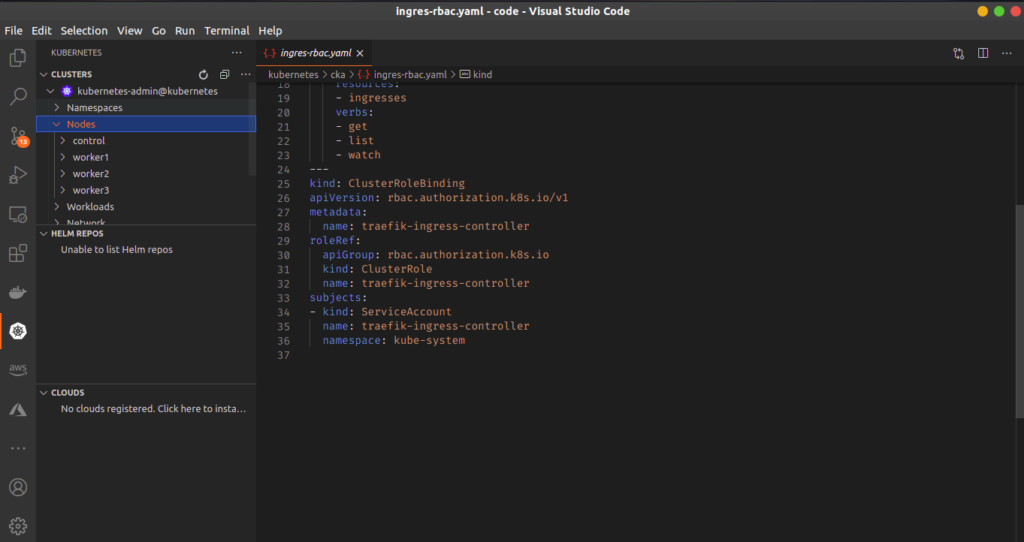Expand the Workloads tree item
The height and width of the screenshot is (542, 1024).
(x=57, y=207)
